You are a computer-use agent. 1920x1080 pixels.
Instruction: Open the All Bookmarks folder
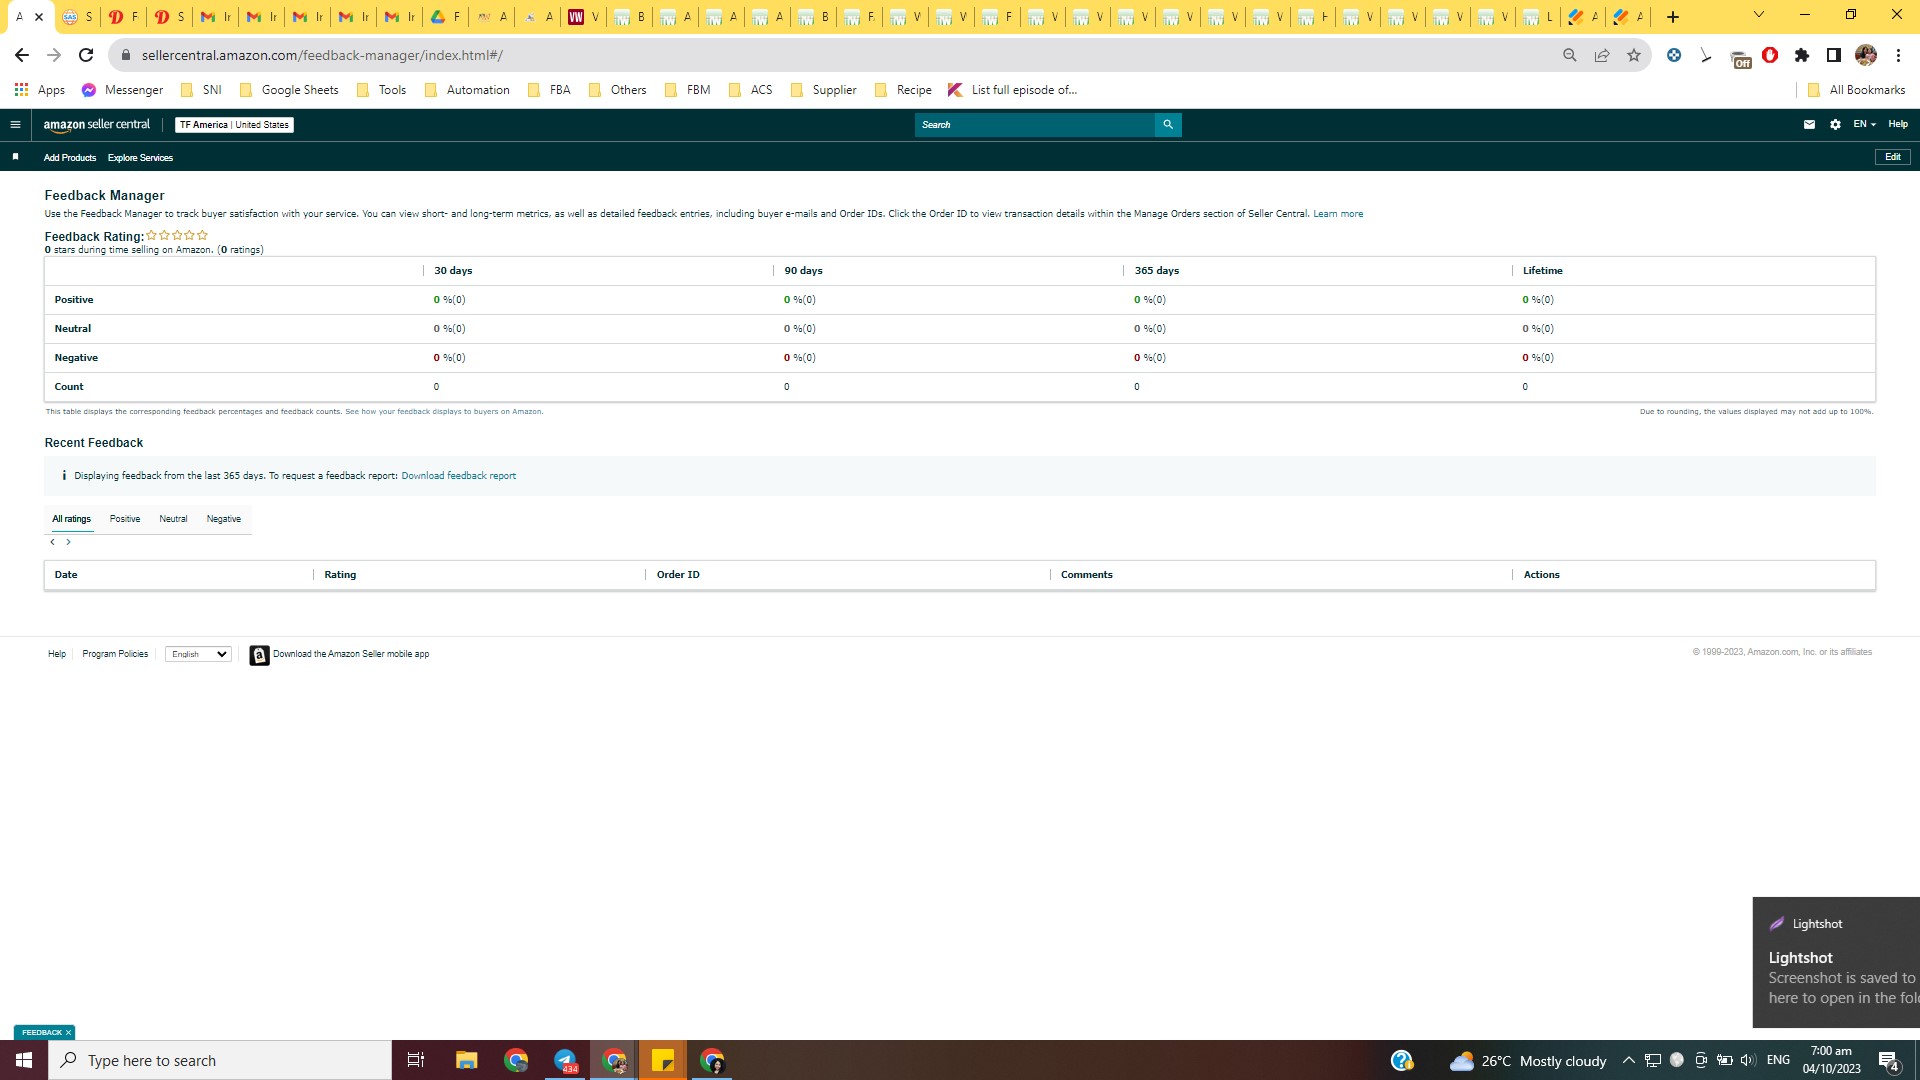[1857, 90]
